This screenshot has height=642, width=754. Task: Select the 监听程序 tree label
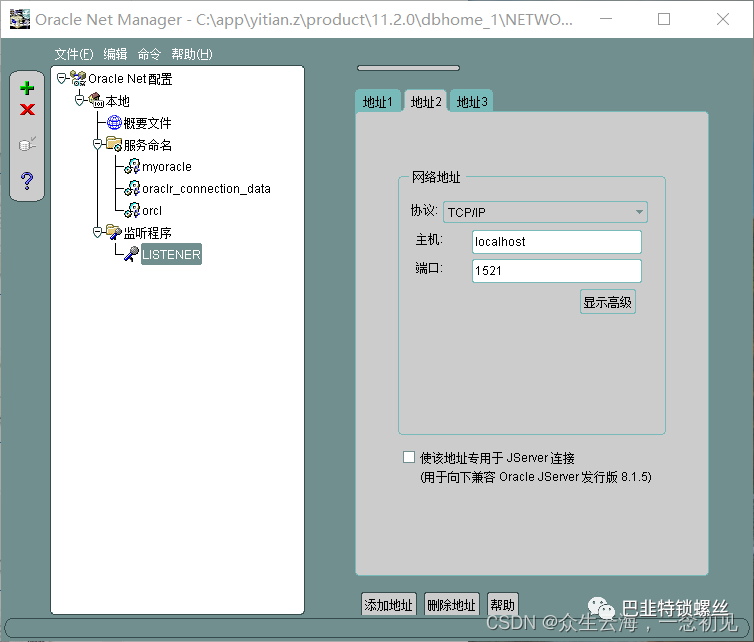click(x=147, y=233)
